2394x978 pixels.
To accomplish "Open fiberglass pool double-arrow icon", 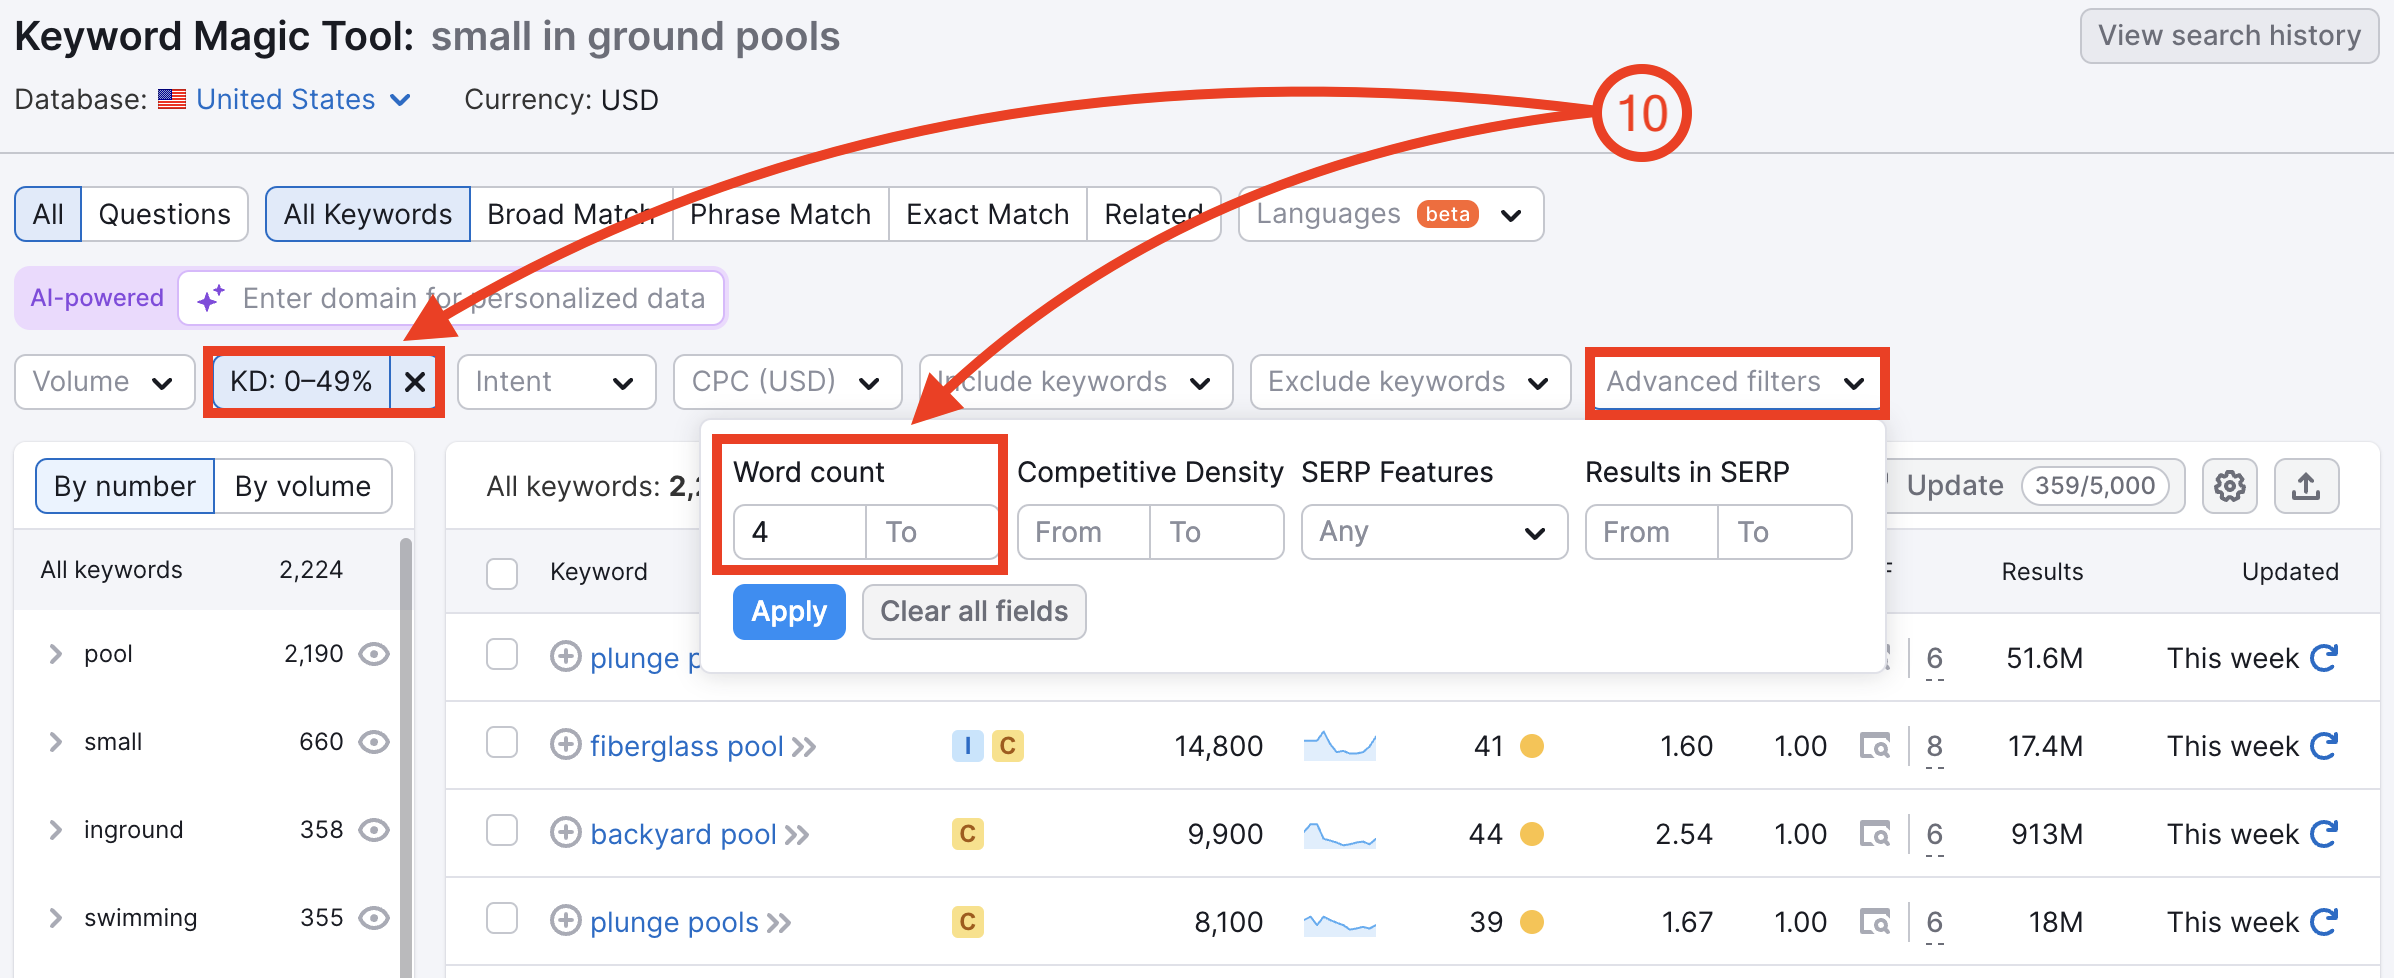I will point(804,747).
